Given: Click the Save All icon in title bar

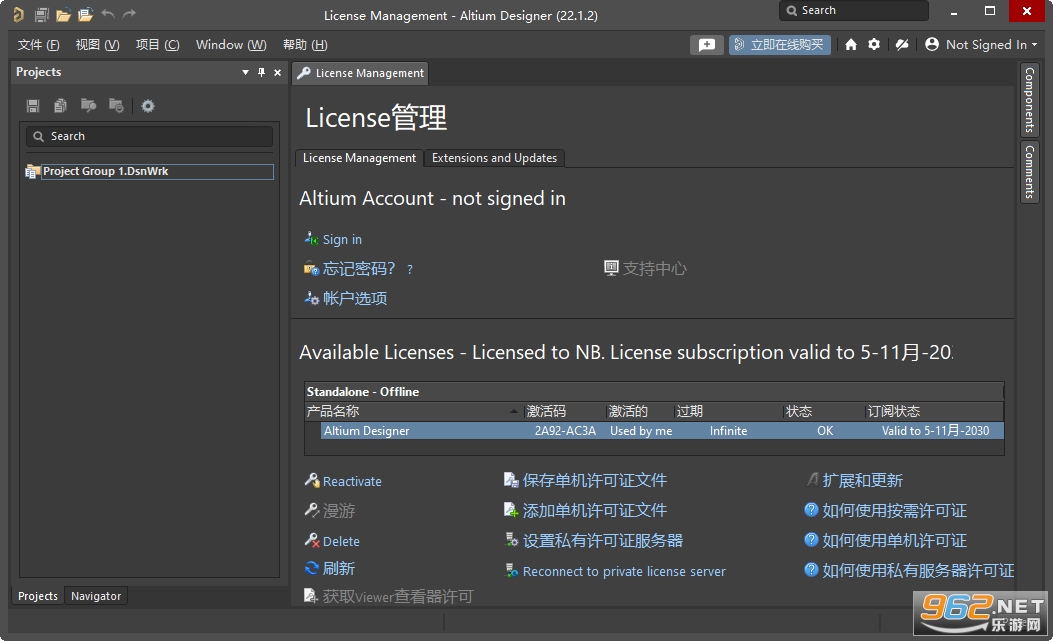Looking at the screenshot, I should pyautogui.click(x=42, y=14).
